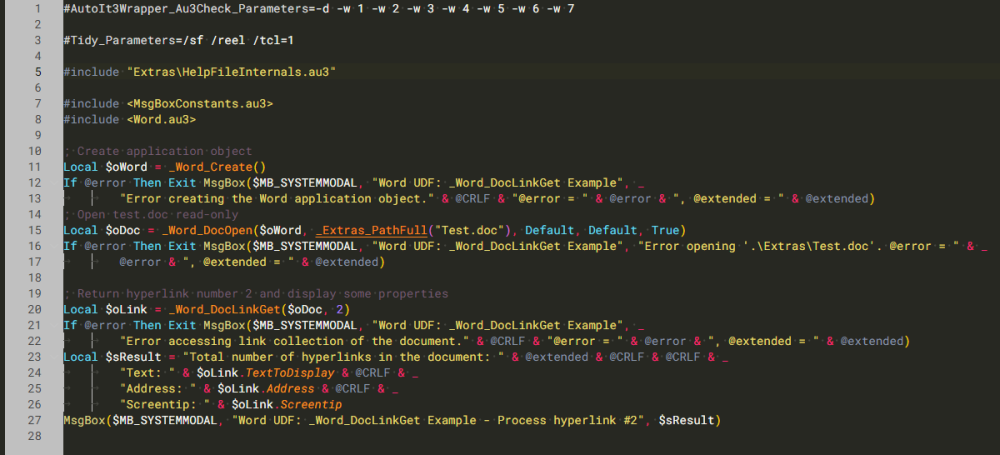Click line number 1 in the gutter

point(38,9)
